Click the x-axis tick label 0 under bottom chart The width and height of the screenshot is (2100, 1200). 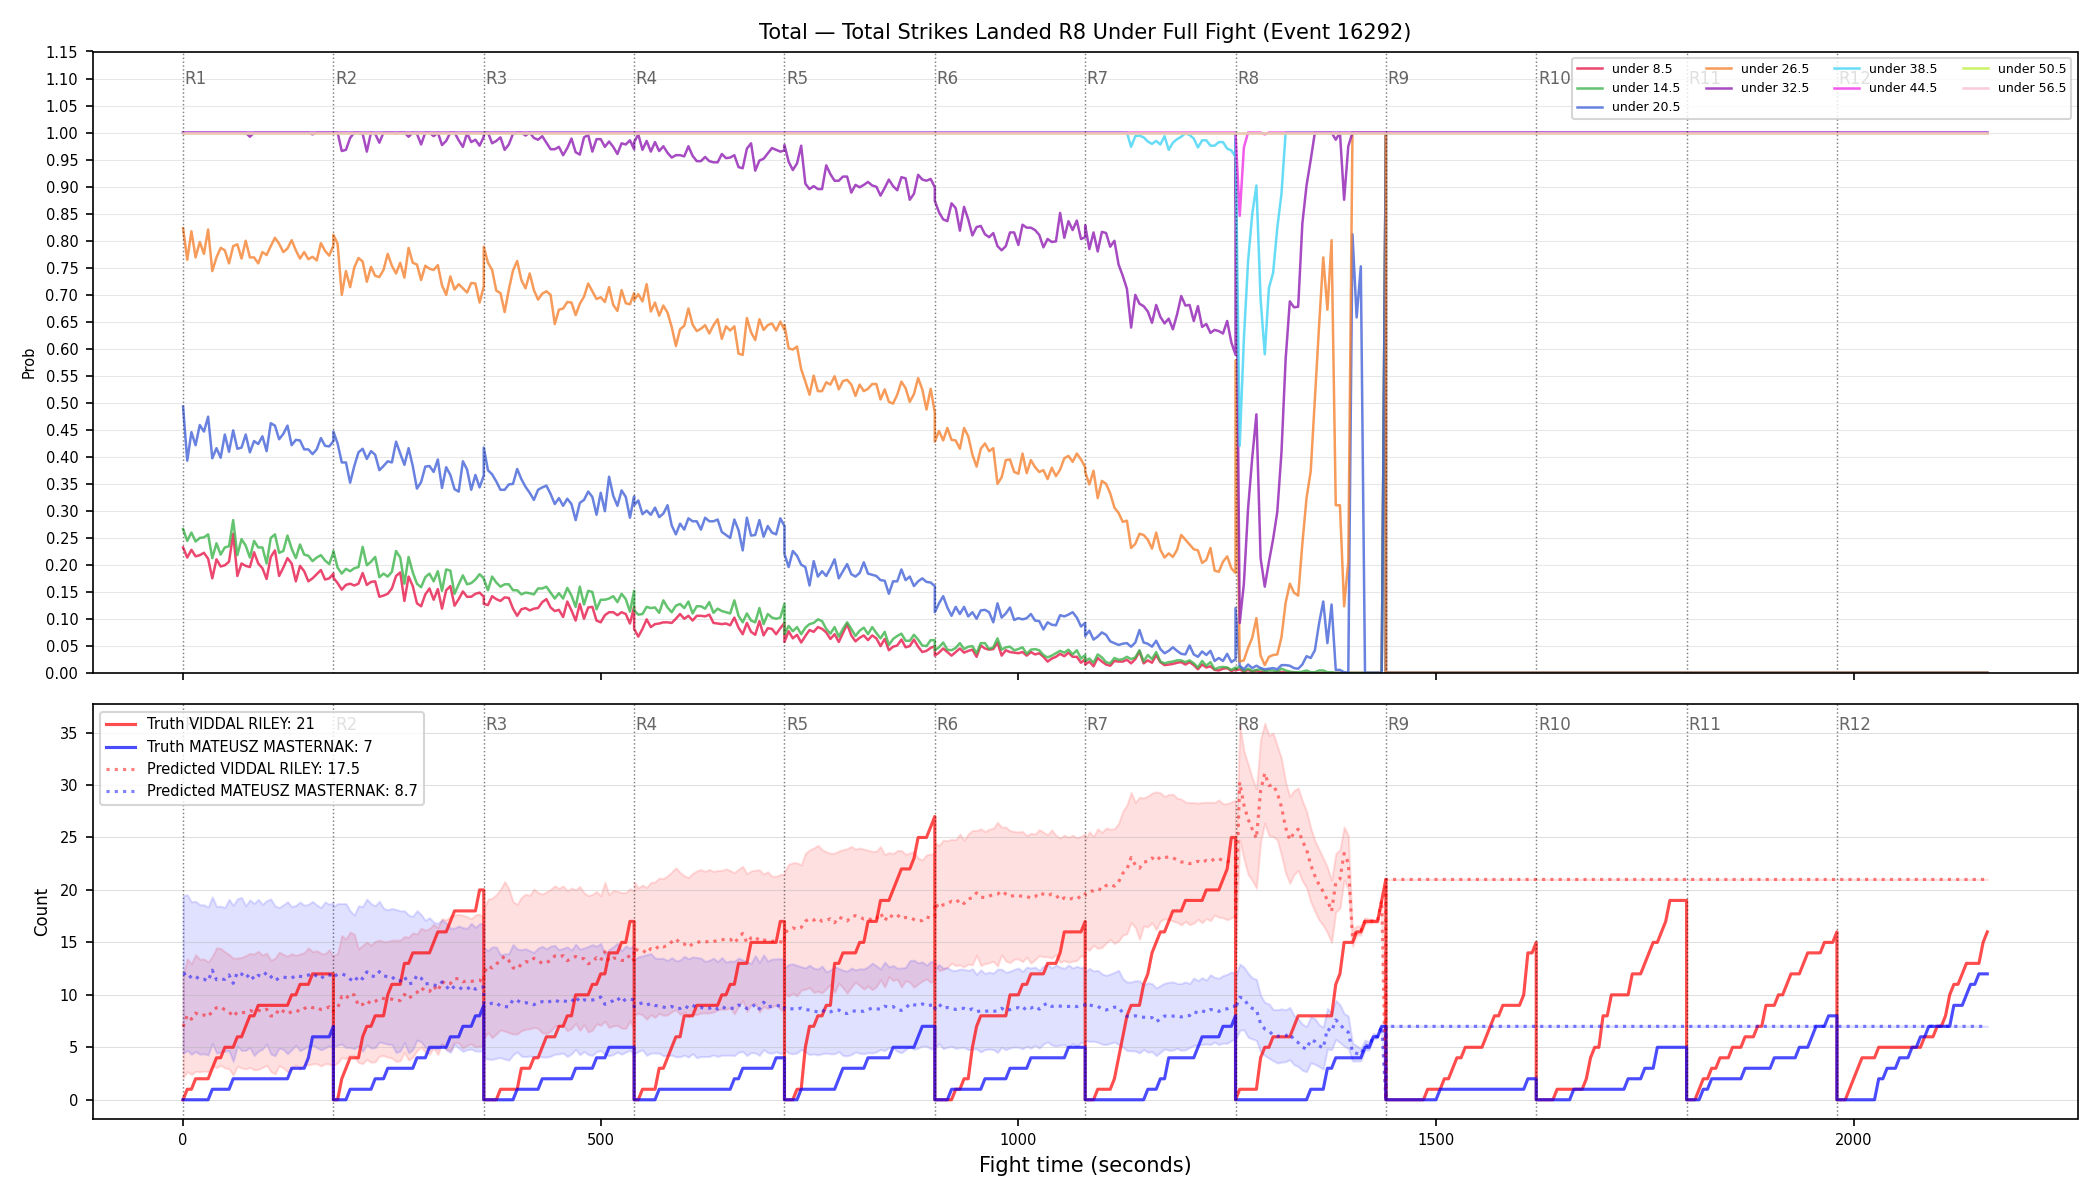[183, 1140]
